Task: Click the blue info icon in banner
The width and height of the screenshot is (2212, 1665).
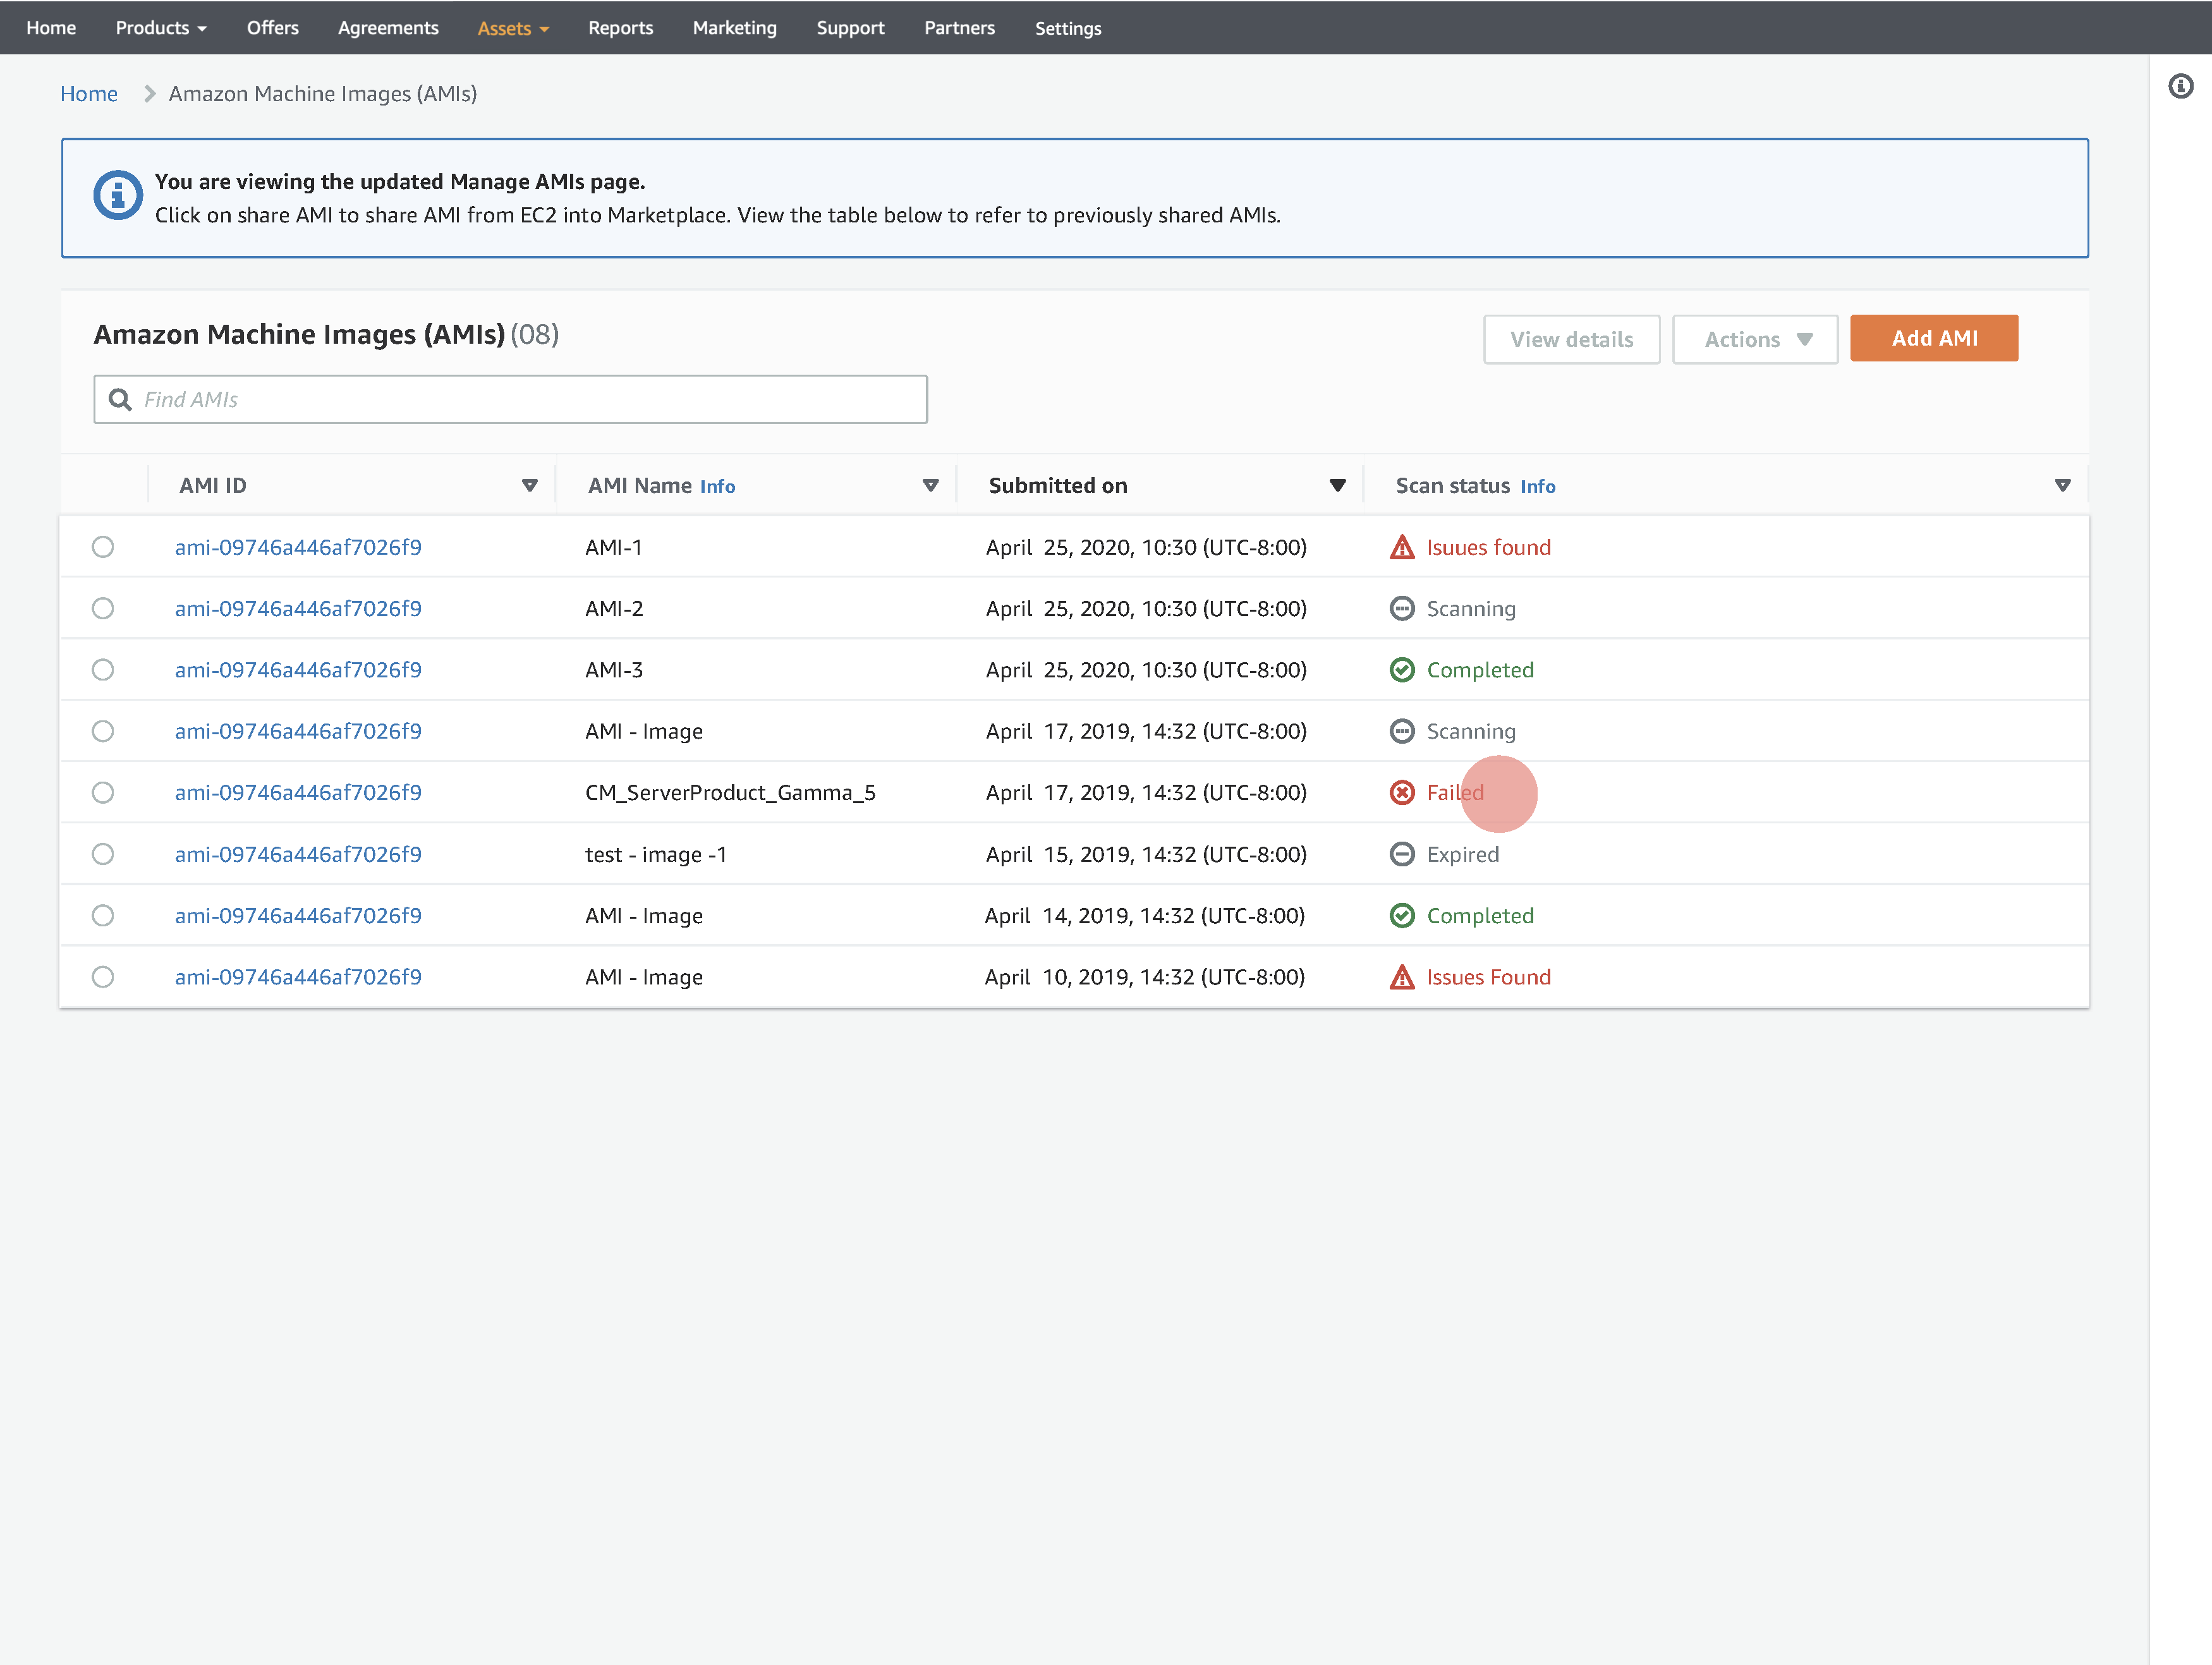Action: [118, 195]
